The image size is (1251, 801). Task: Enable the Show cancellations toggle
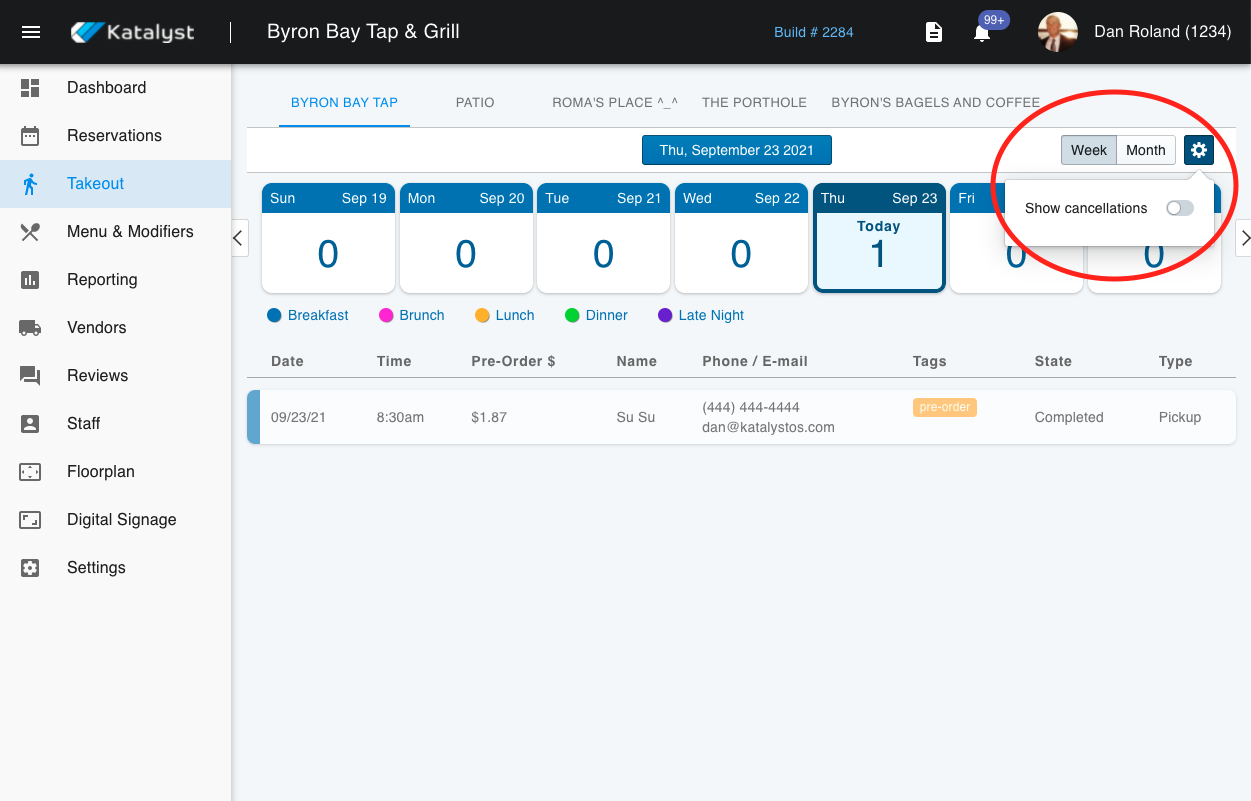[x=1180, y=208]
